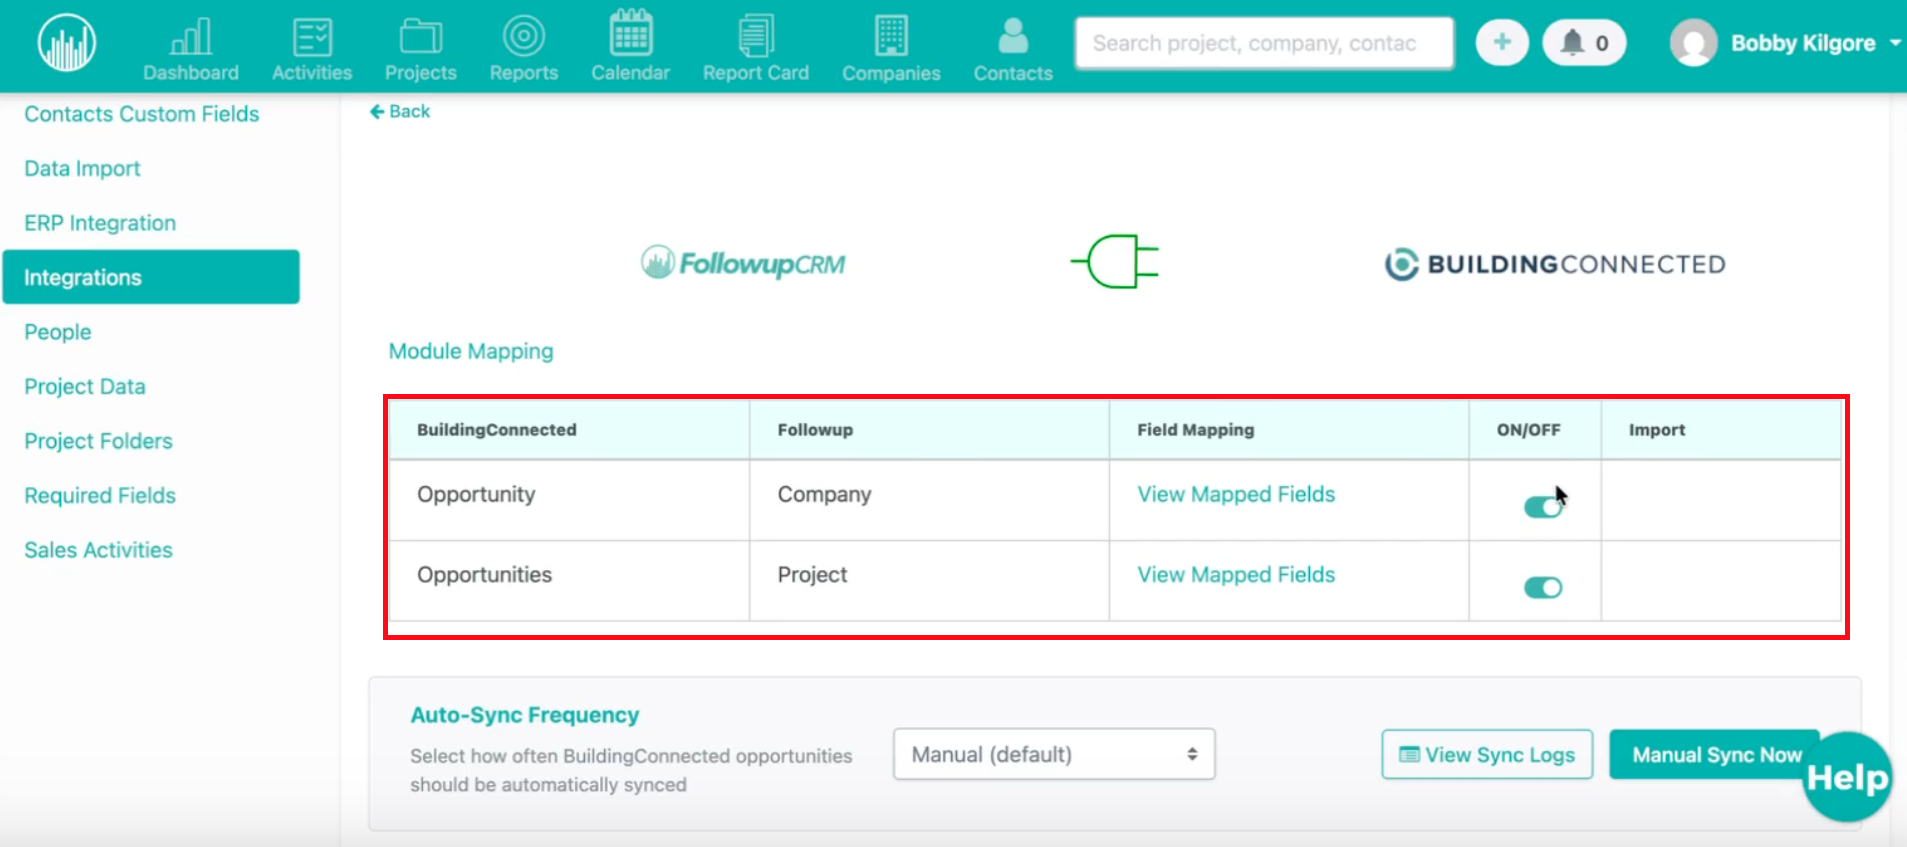View Mapped Fields for the Opportunities row
Screen dimensions: 1907x847
1236,574
